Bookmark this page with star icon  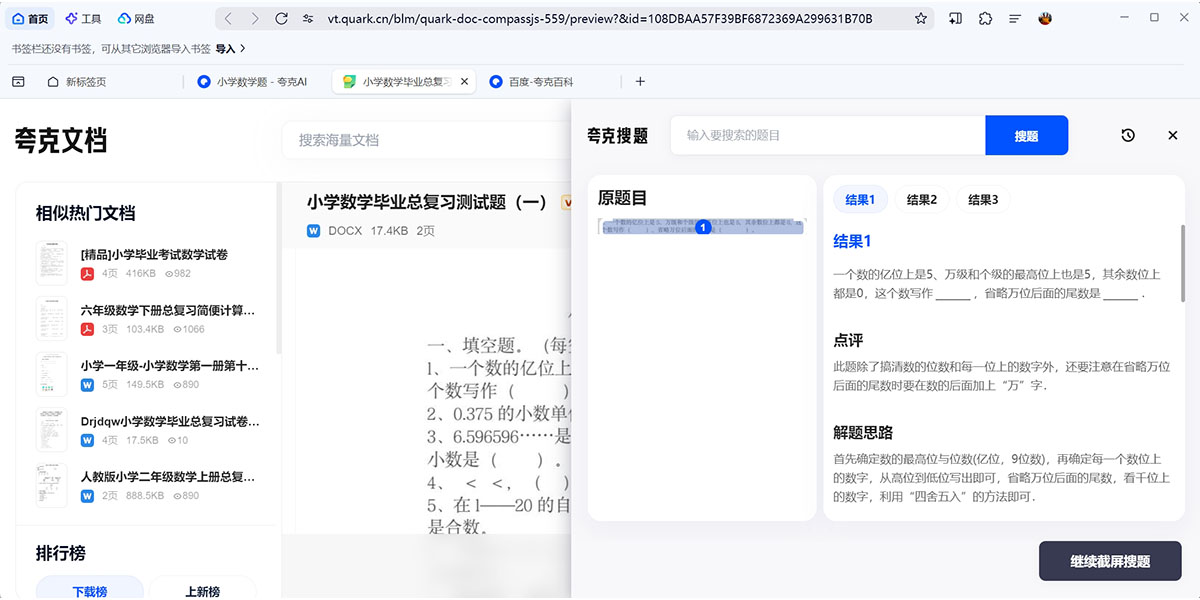click(x=921, y=18)
